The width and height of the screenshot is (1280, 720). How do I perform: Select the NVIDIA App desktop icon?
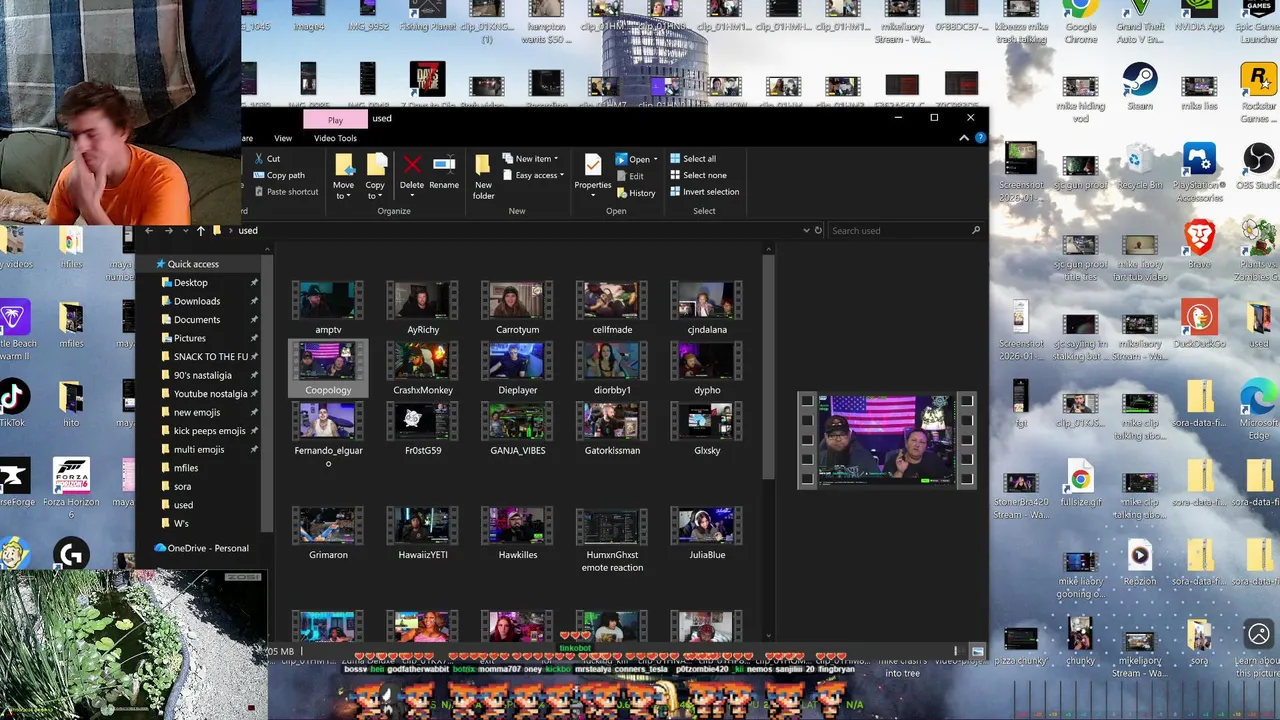coord(1199,16)
